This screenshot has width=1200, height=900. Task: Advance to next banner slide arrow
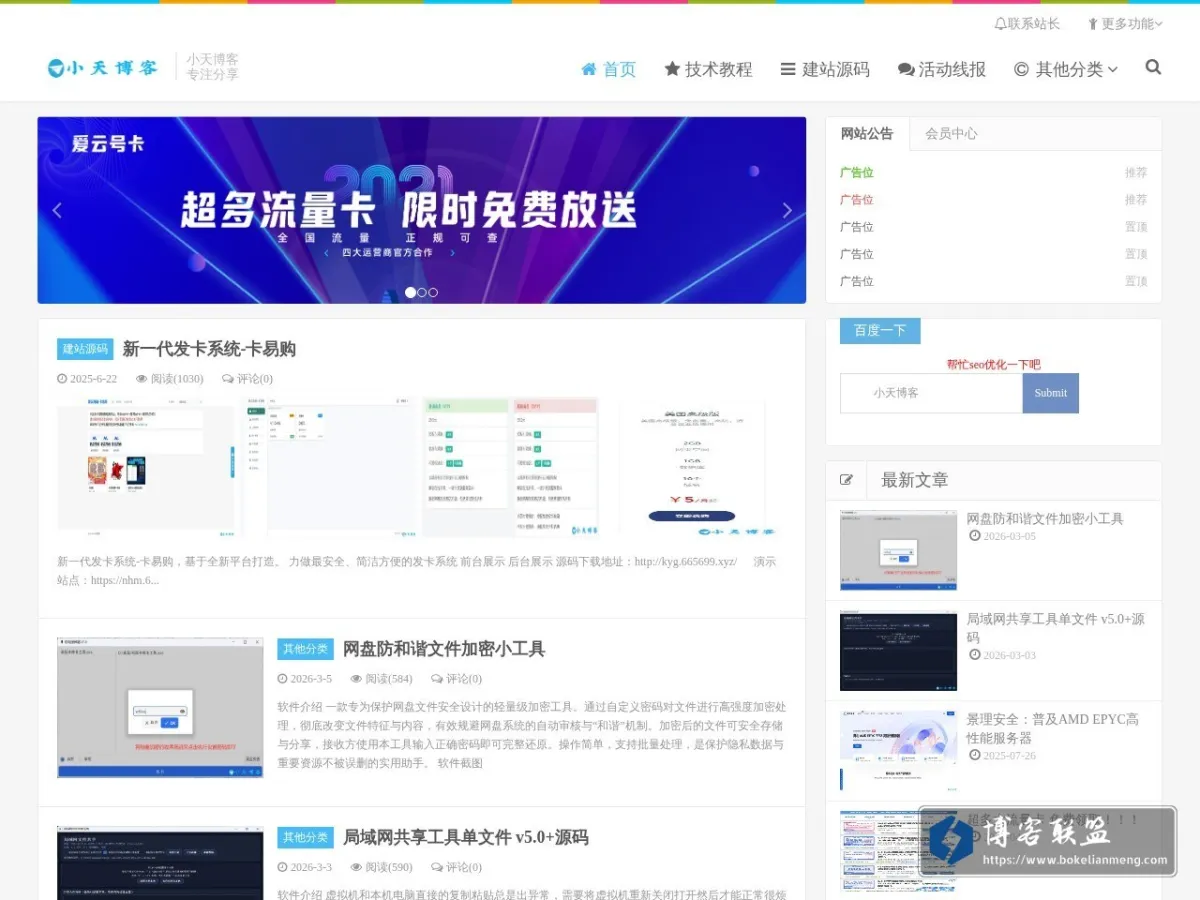tap(787, 210)
